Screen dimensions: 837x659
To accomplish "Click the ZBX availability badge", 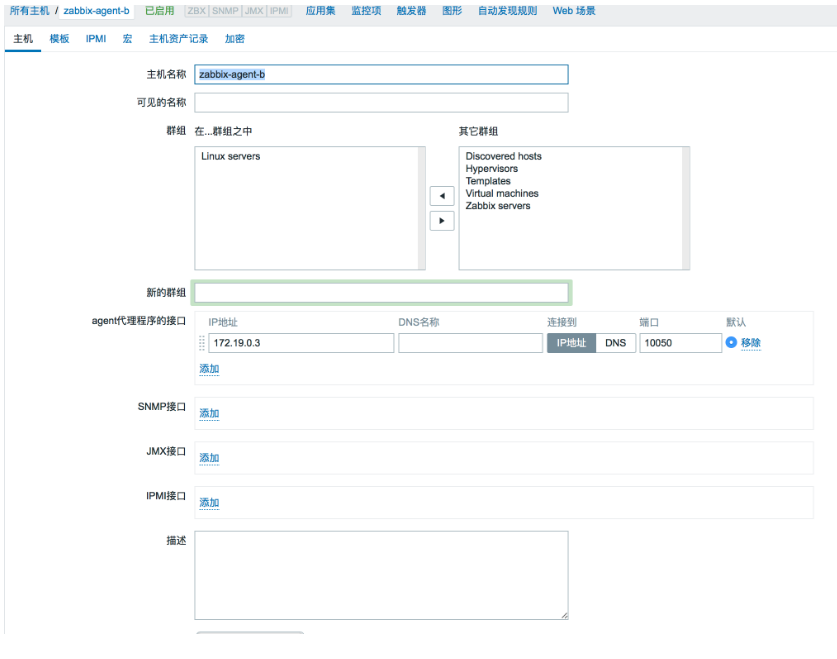I will coord(196,11).
